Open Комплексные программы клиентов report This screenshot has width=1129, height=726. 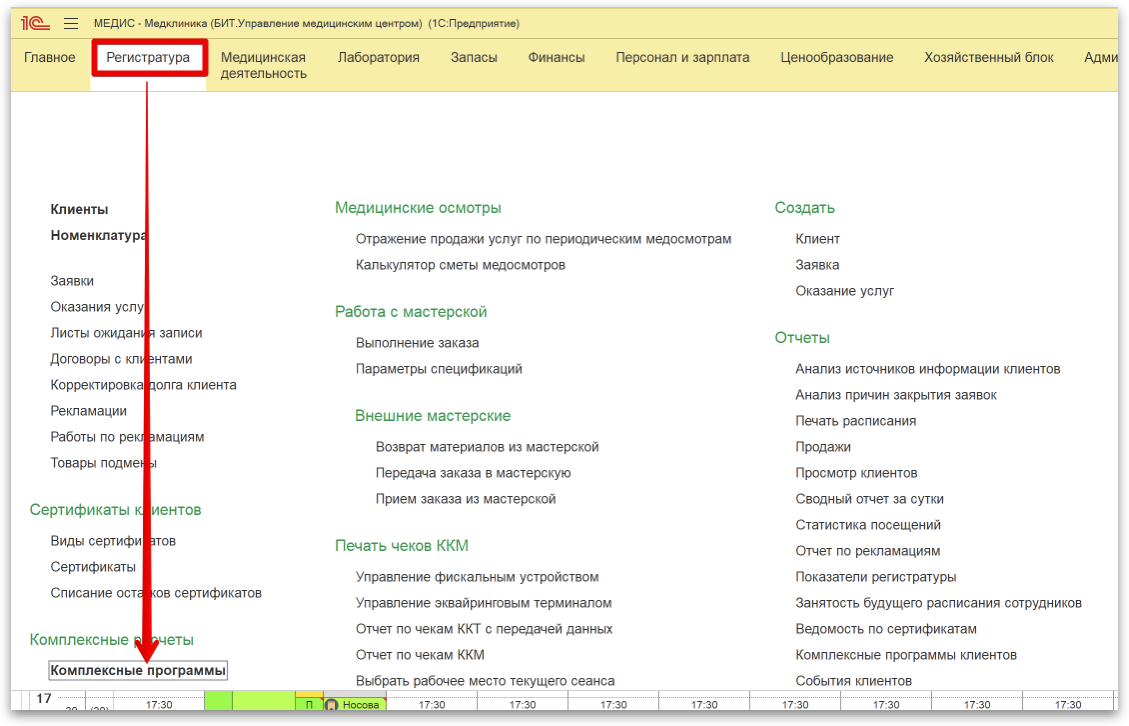[906, 655]
